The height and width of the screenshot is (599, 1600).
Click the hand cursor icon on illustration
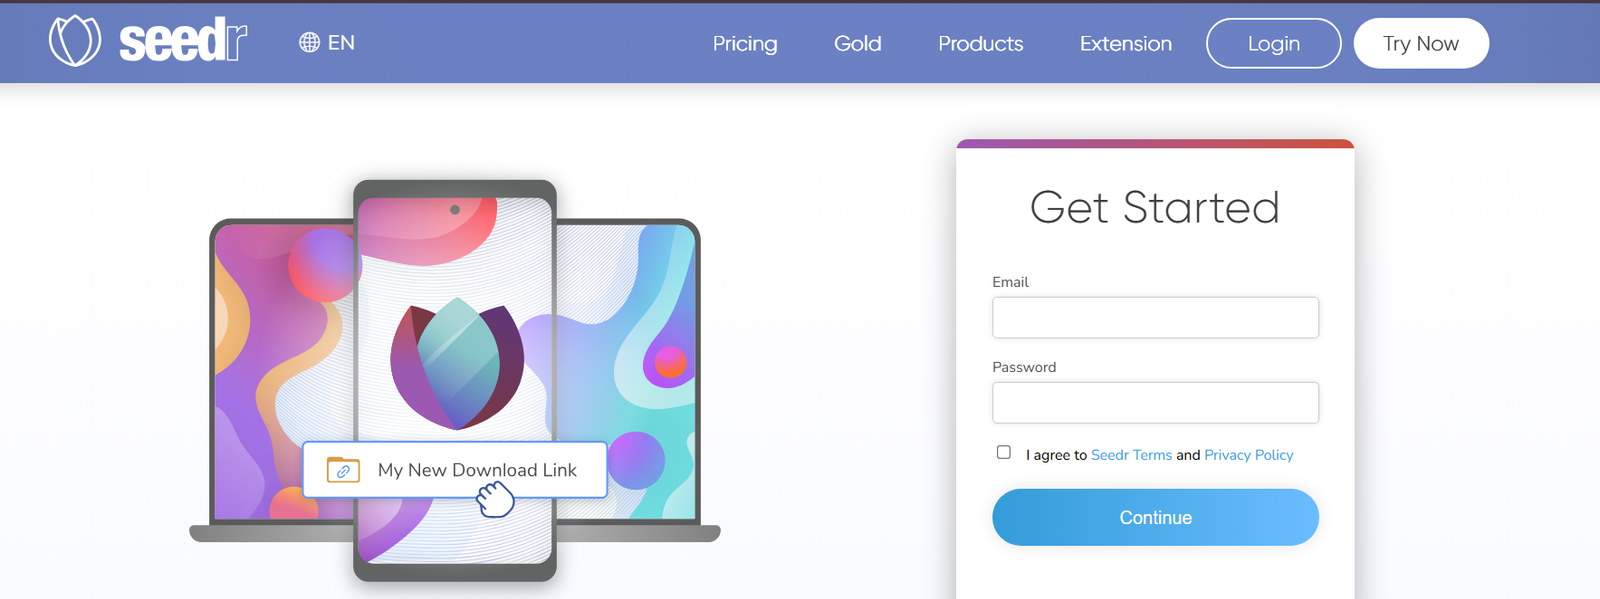[494, 498]
